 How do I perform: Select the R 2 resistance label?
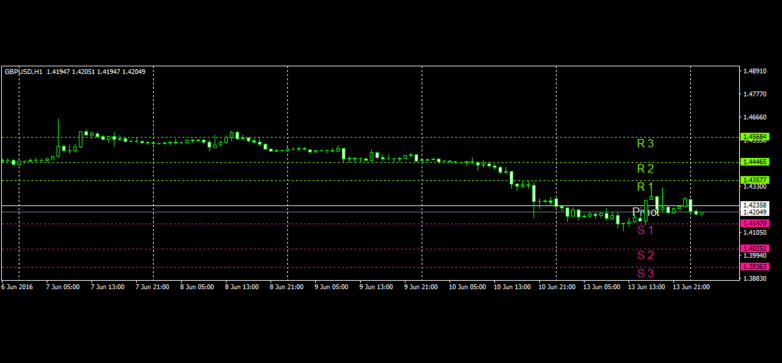645,169
